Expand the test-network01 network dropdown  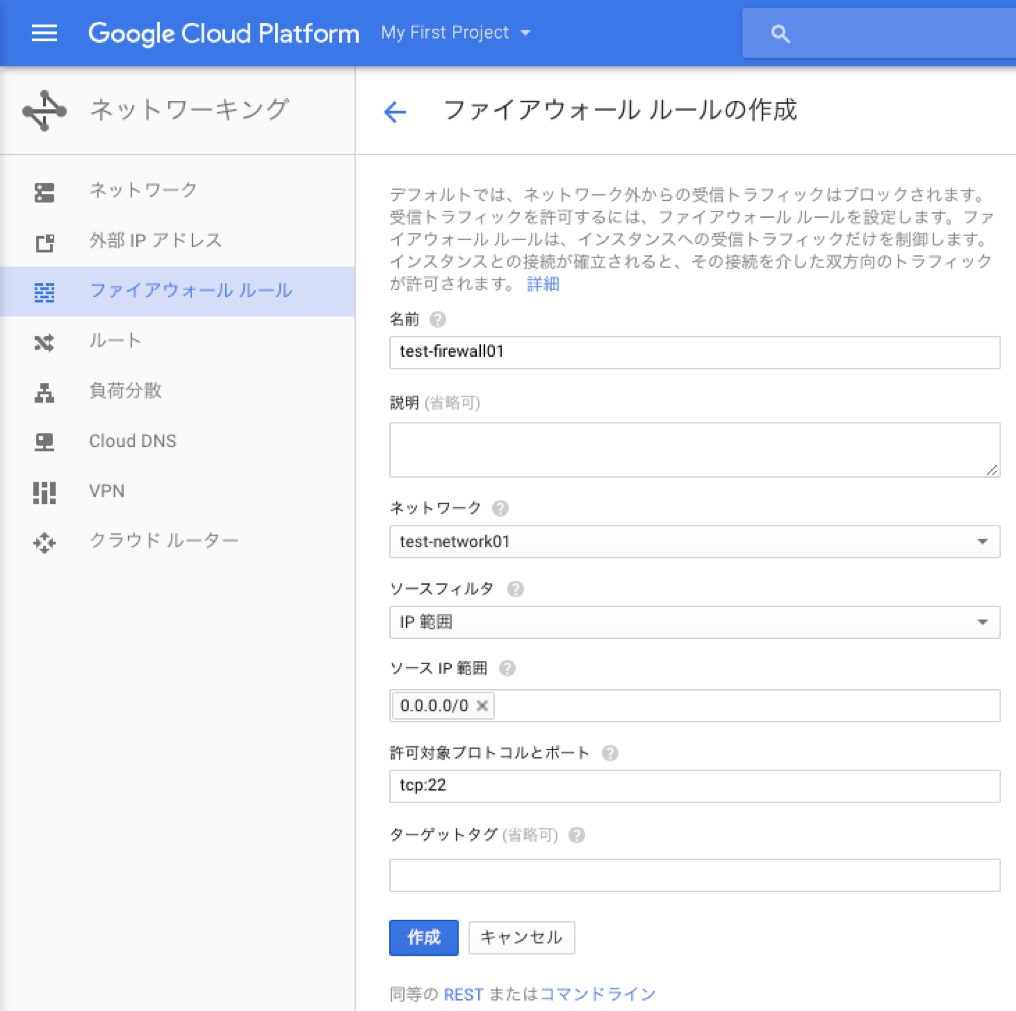694,542
